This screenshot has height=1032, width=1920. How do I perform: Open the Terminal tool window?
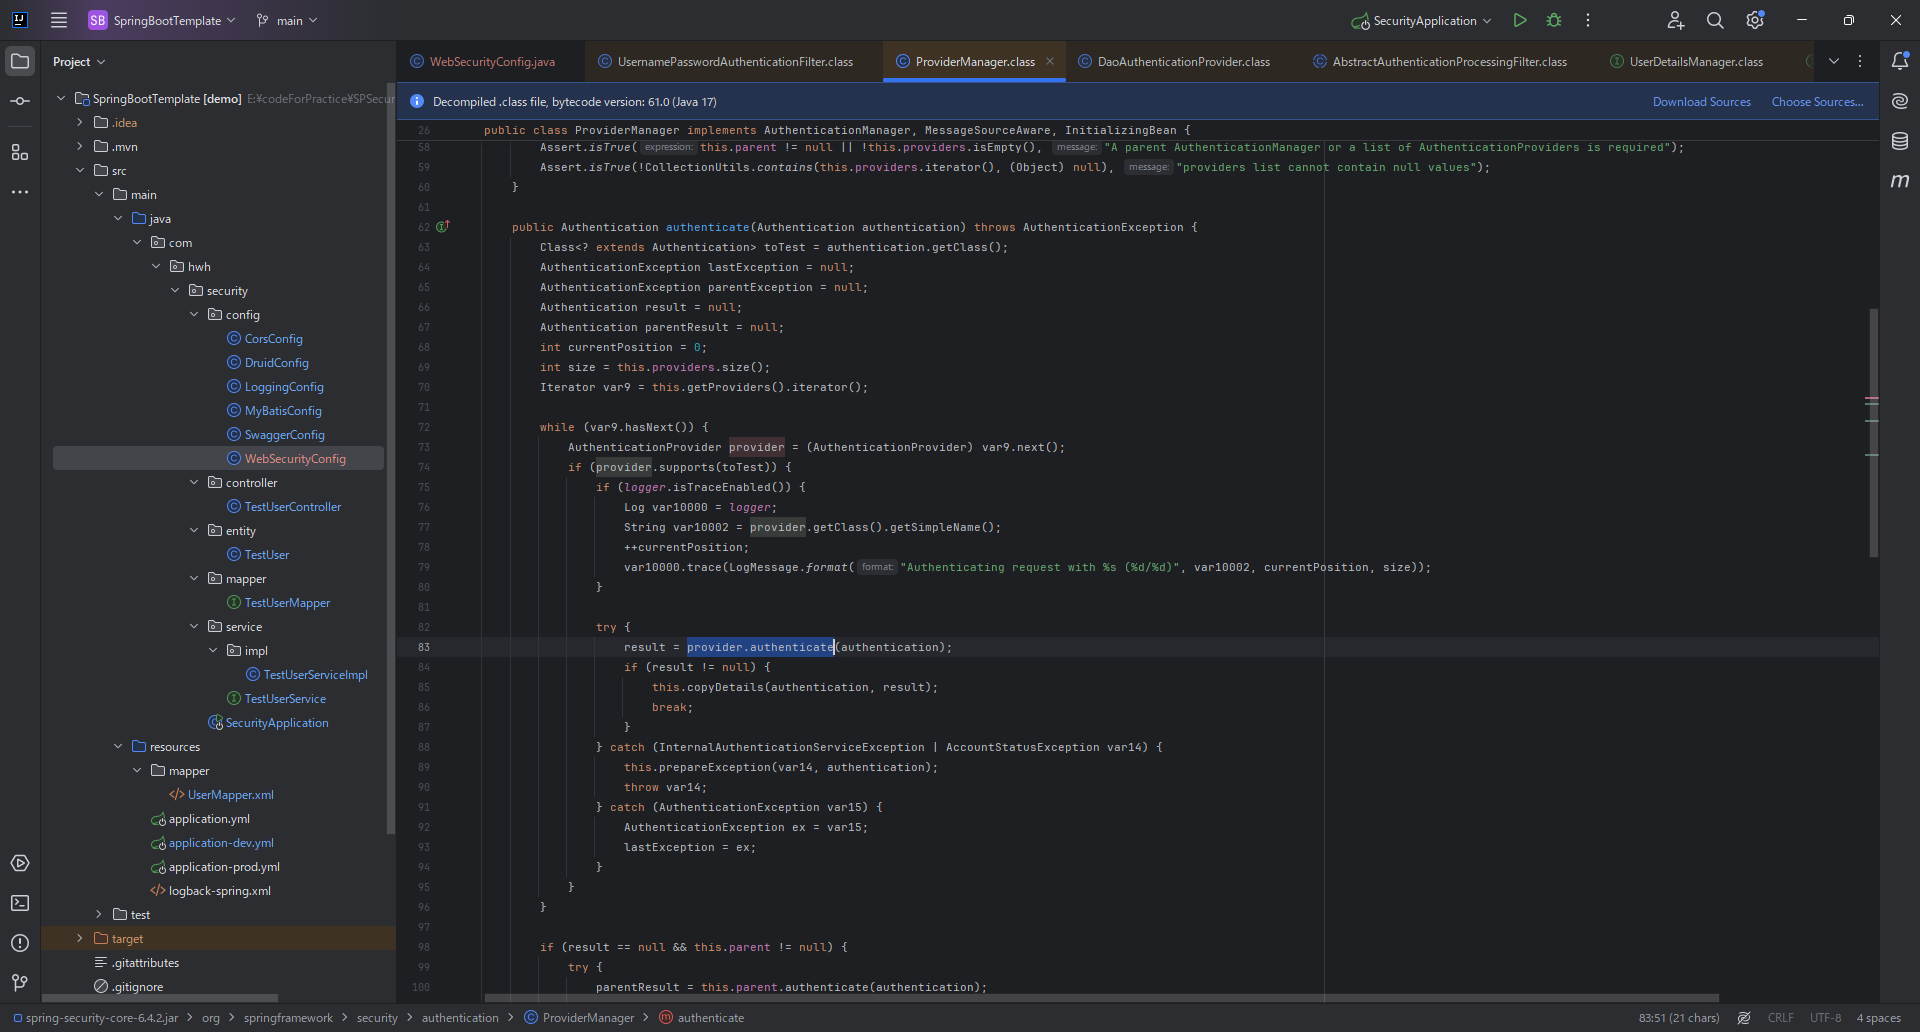20,903
